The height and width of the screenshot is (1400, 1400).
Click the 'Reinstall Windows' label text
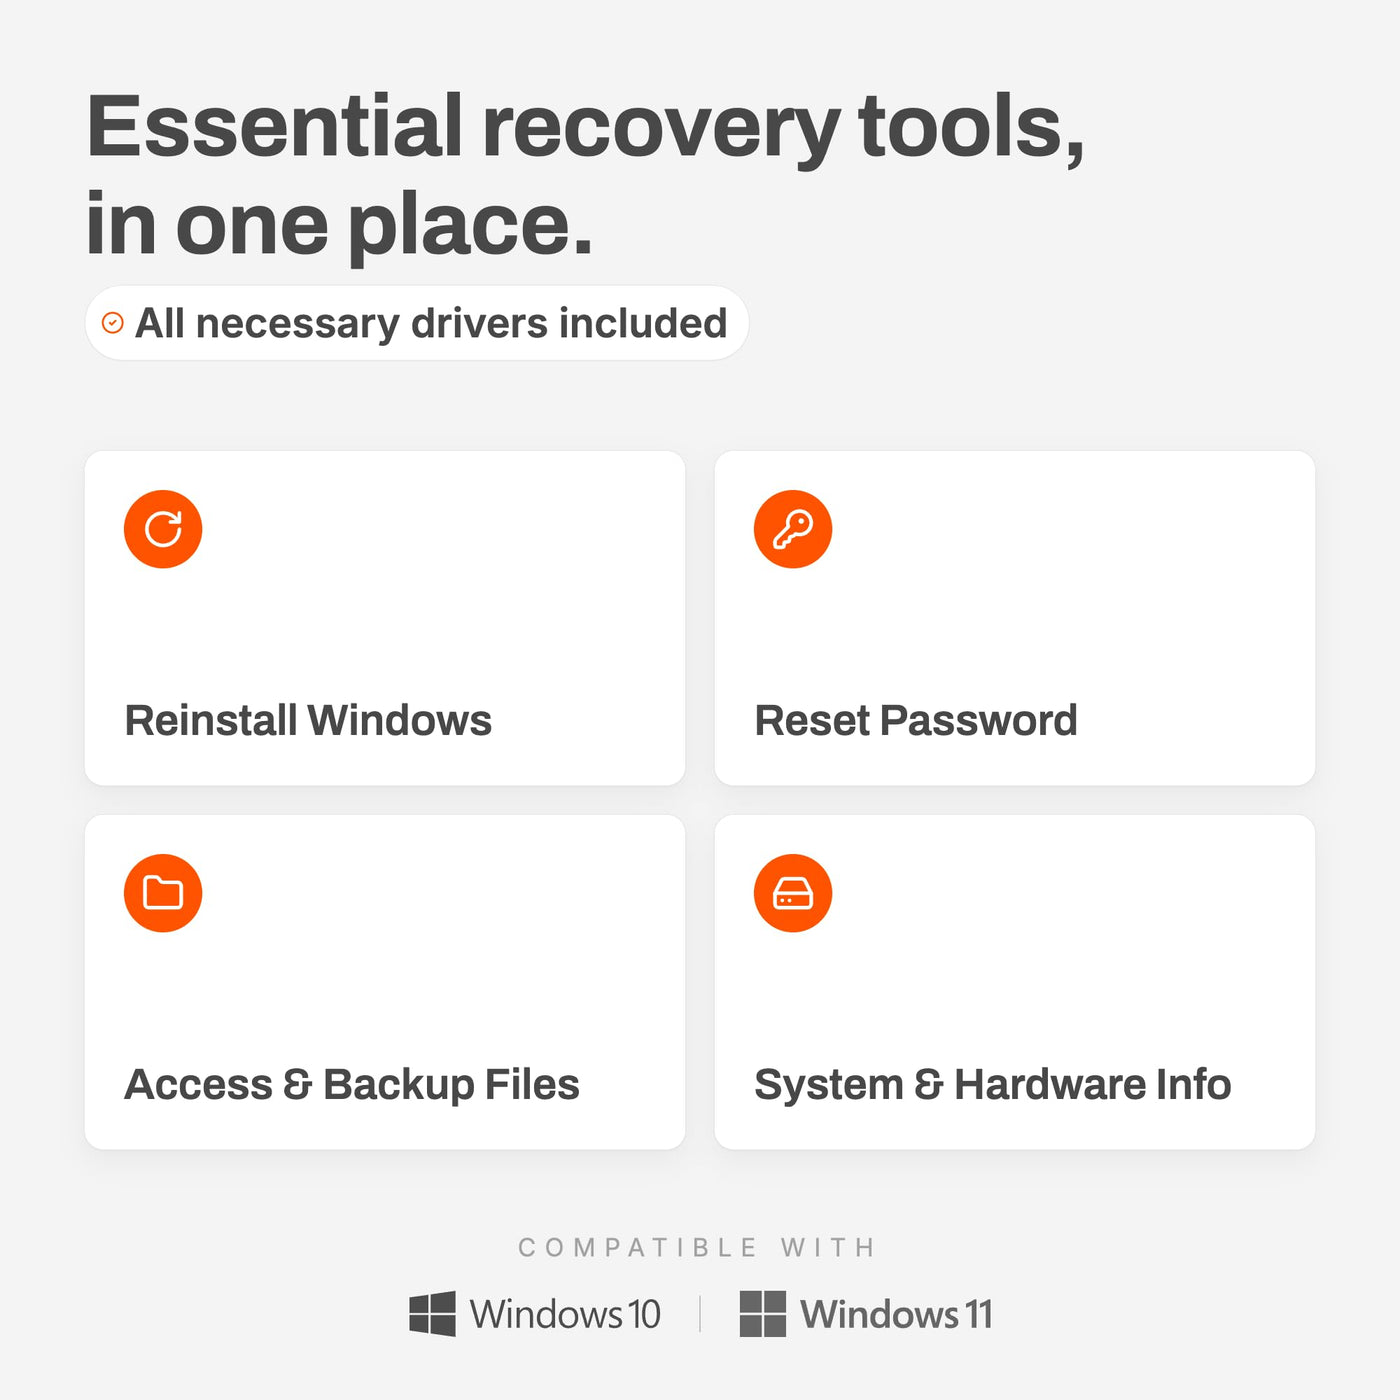[x=308, y=720]
